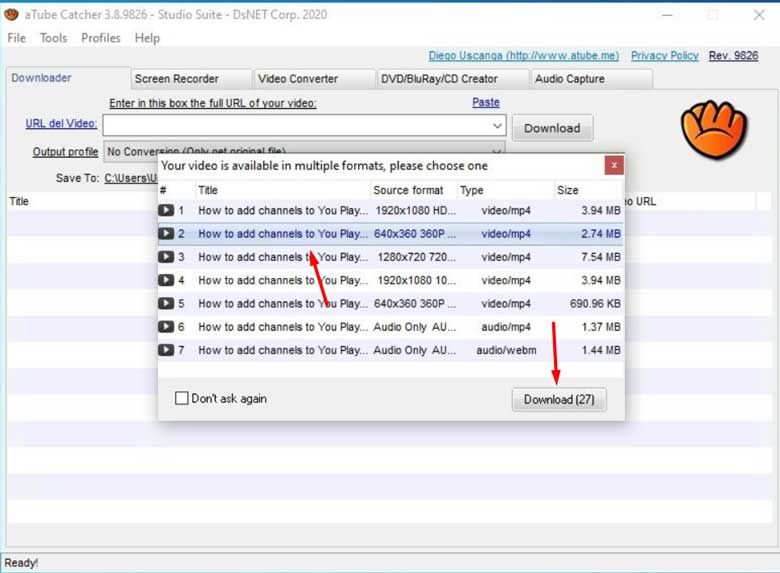This screenshot has width=780, height=573.
Task: Open the Privacy Policy link
Action: click(x=665, y=56)
